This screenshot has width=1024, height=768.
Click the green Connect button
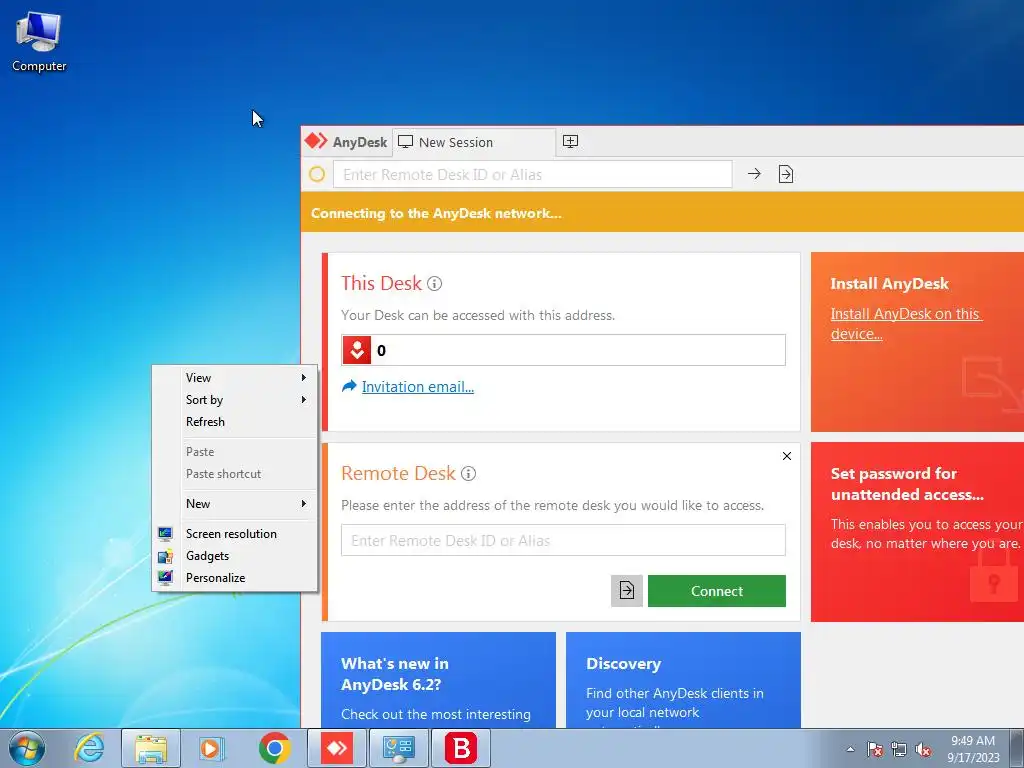[716, 591]
